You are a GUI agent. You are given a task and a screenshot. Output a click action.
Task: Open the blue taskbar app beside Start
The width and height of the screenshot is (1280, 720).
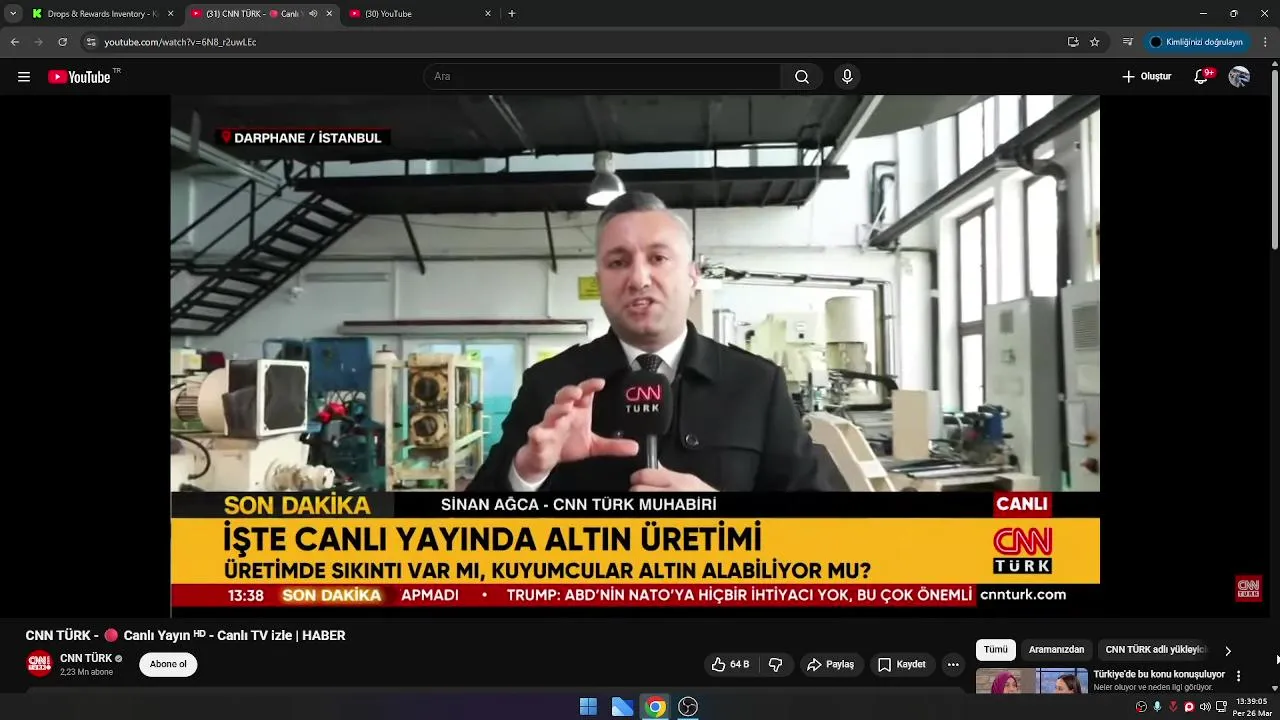(622, 707)
